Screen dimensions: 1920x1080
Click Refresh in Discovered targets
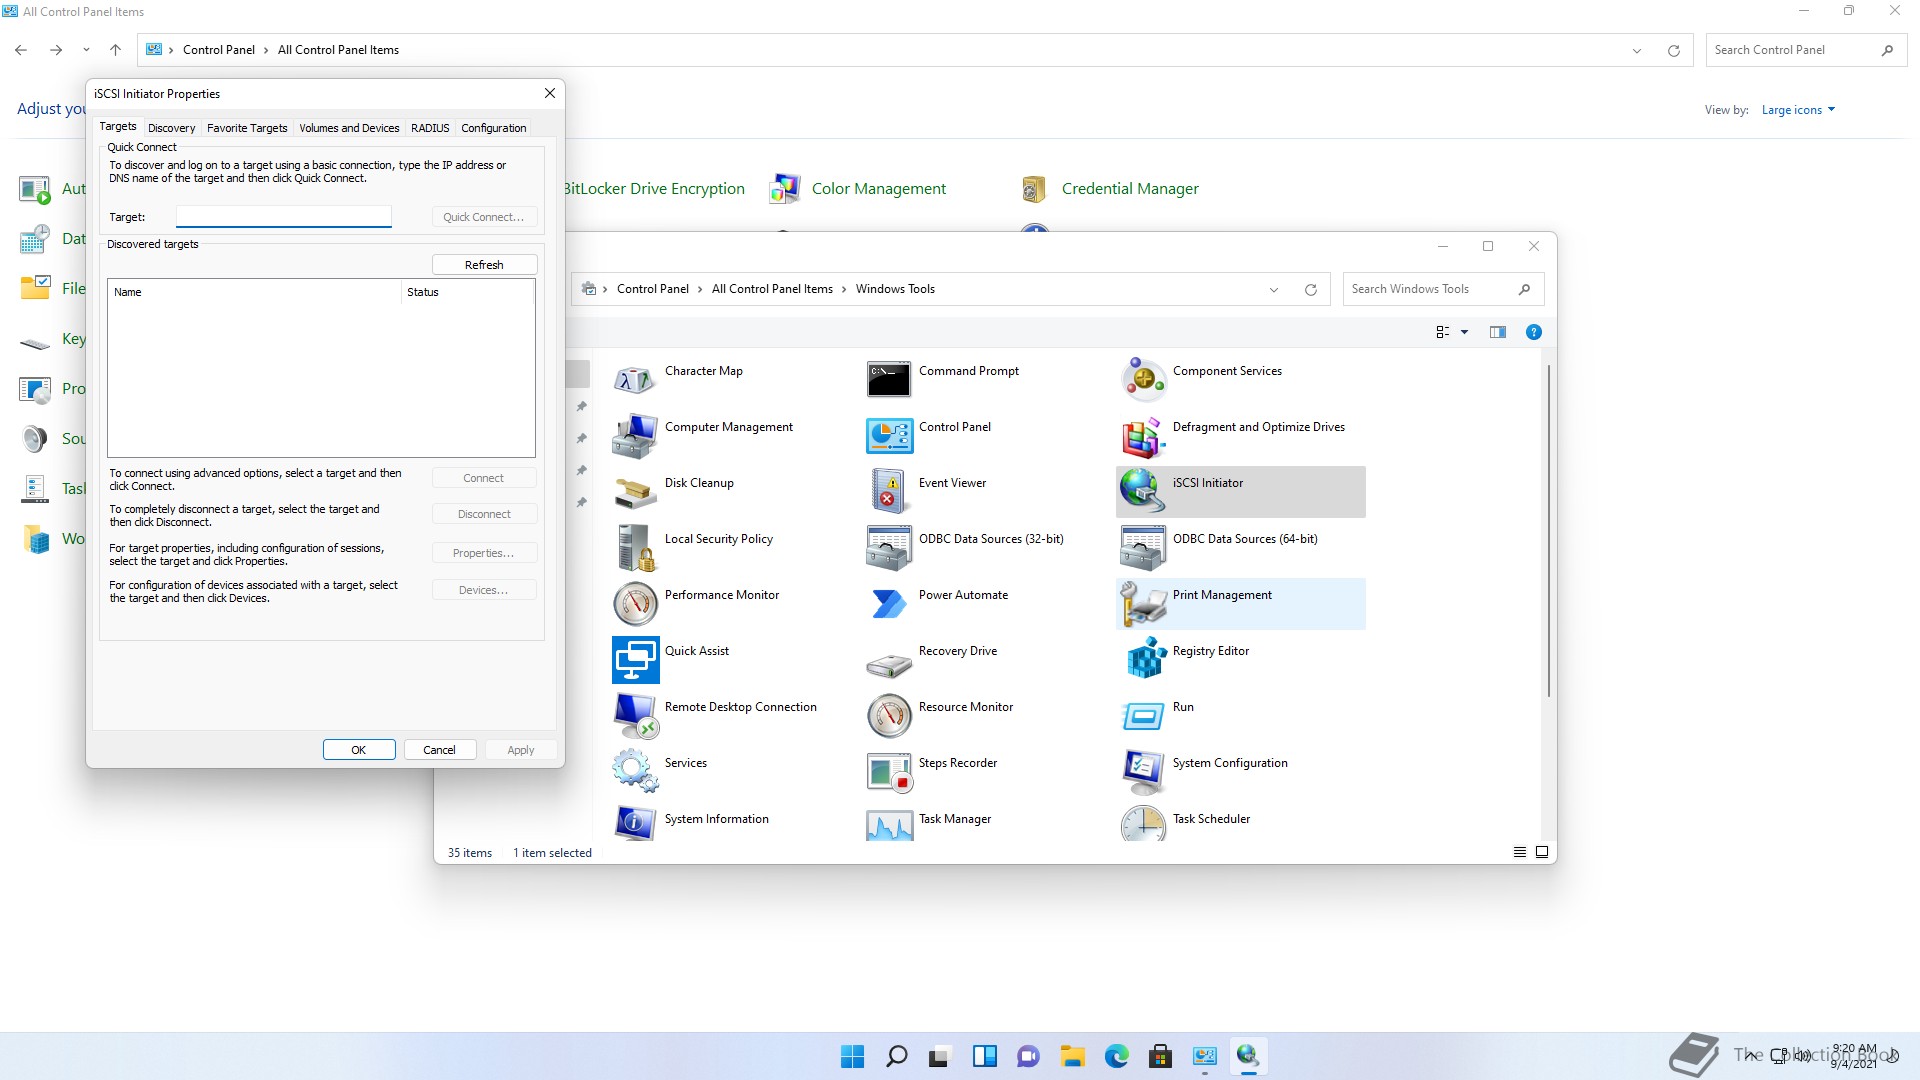484,265
